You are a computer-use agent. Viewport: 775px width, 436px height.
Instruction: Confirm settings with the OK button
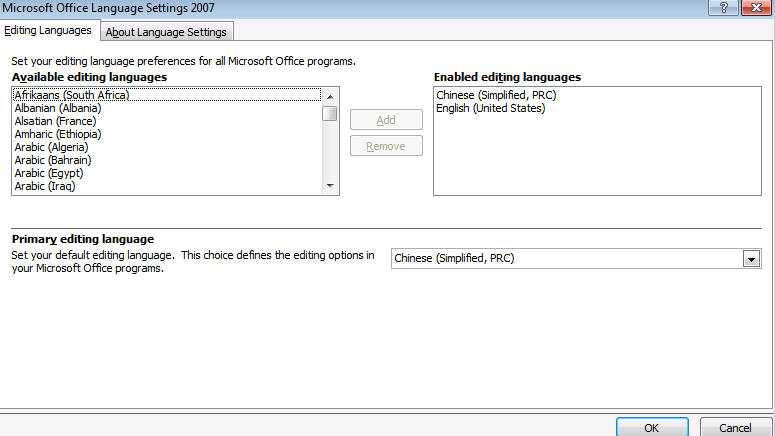652,428
